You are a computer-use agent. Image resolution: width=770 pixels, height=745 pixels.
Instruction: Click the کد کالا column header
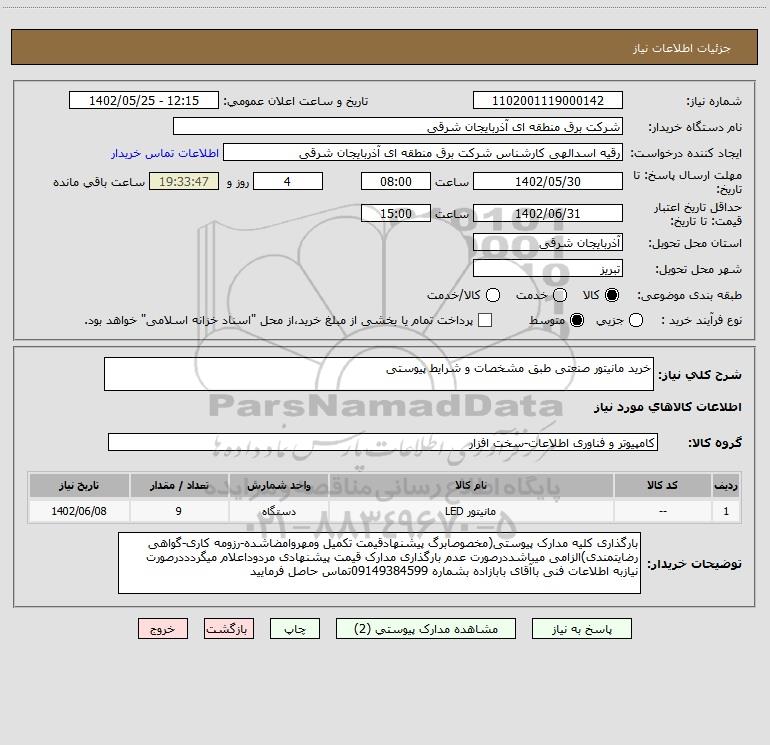coord(662,485)
